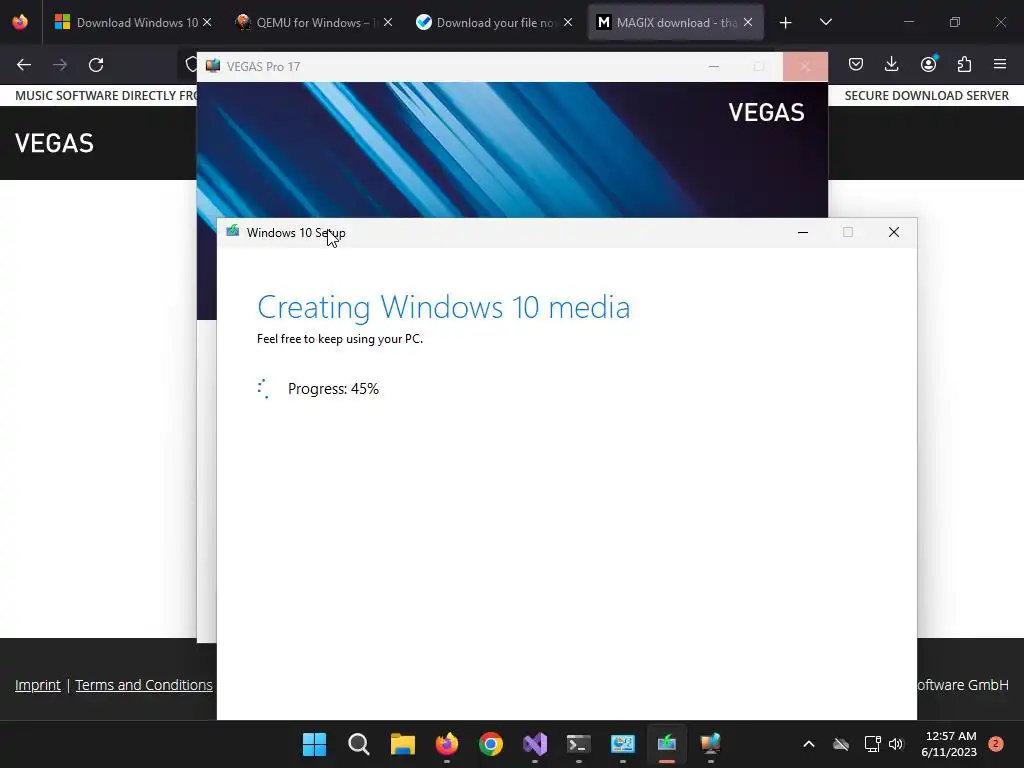This screenshot has width=1024, height=768.
Task: Show hidden system tray icons
Action: pyautogui.click(x=808, y=744)
